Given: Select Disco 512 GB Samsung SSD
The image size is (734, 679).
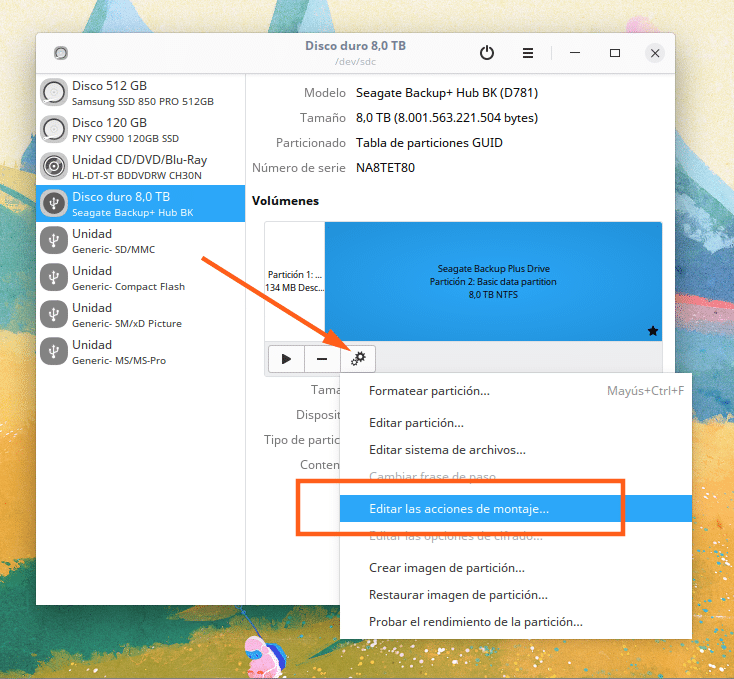Looking at the screenshot, I should click(x=140, y=93).
